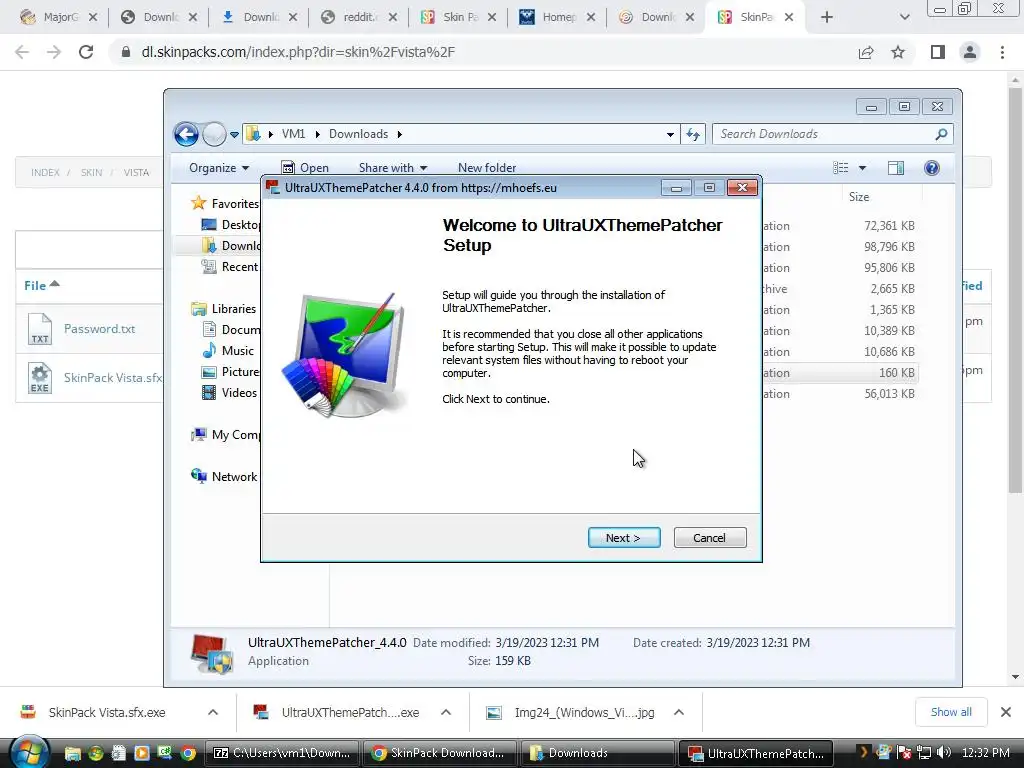The width and height of the screenshot is (1024, 768).
Task: Click Next in UltraUXThemePatcher setup
Action: point(624,537)
